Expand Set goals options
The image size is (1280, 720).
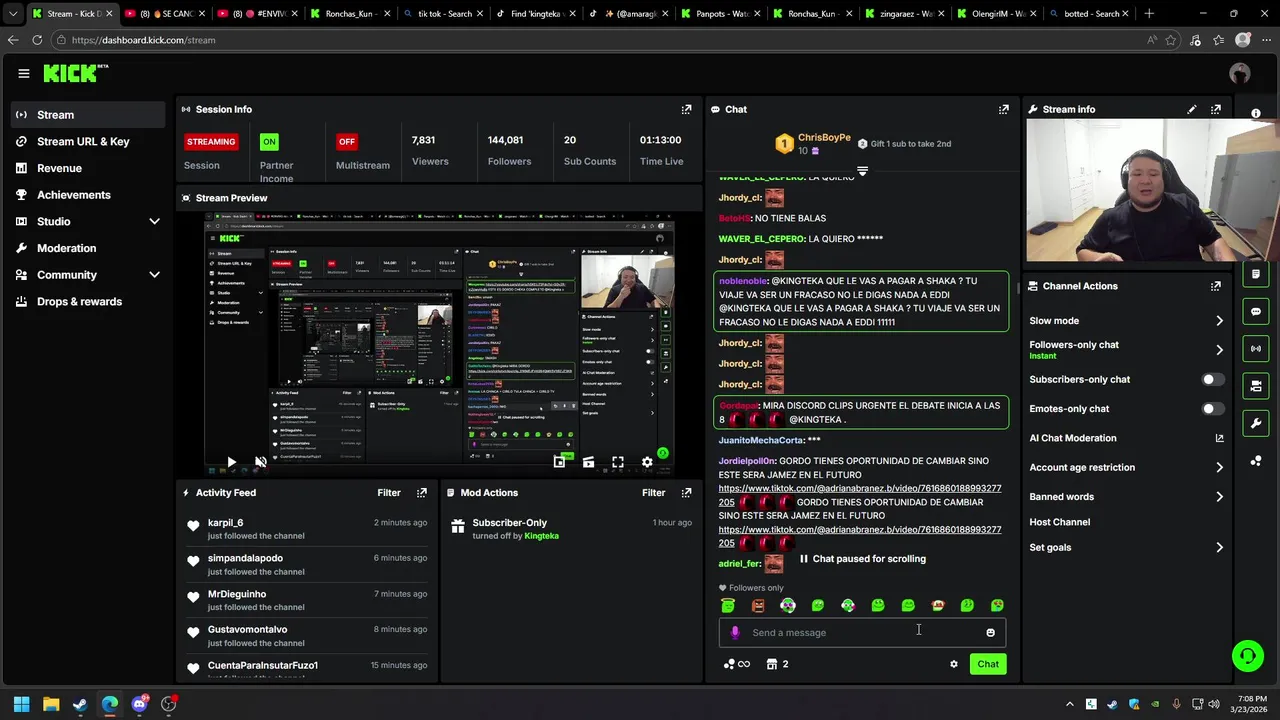pos(1219,548)
